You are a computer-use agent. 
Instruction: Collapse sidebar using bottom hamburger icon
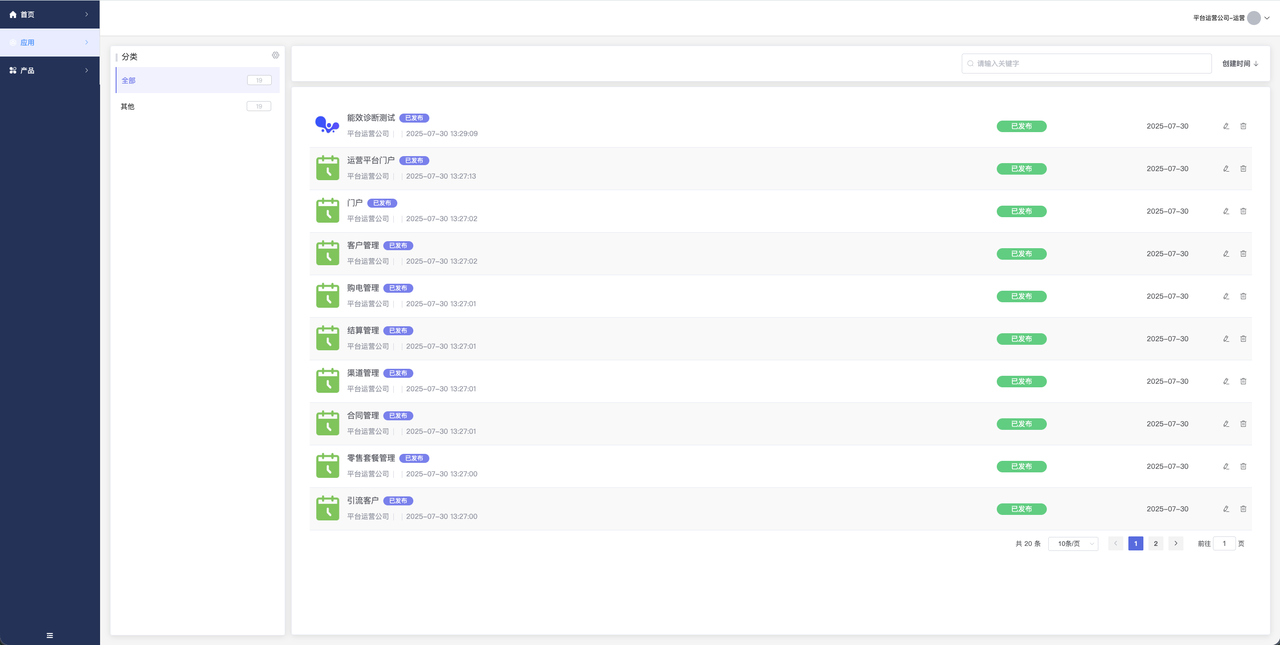[50, 635]
